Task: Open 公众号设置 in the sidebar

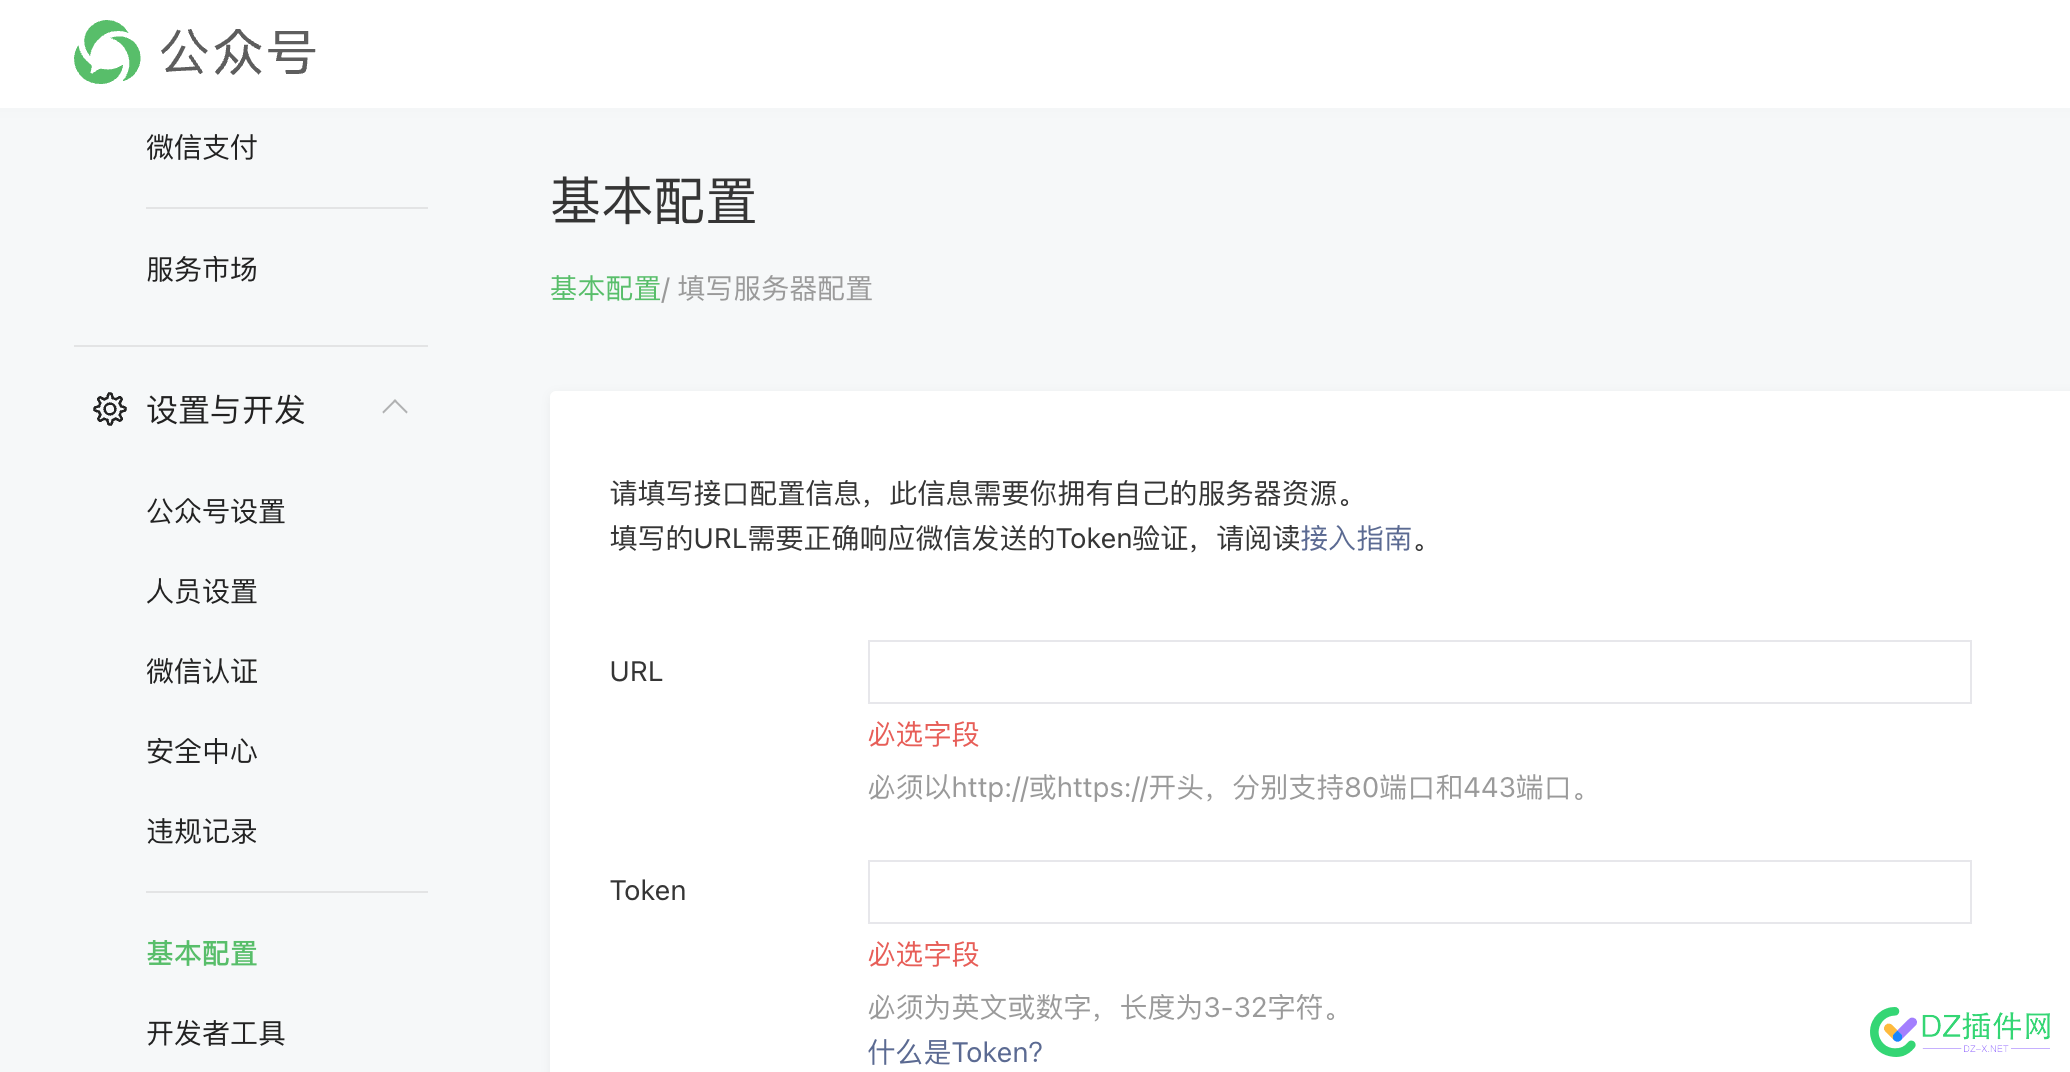Action: click(x=216, y=511)
